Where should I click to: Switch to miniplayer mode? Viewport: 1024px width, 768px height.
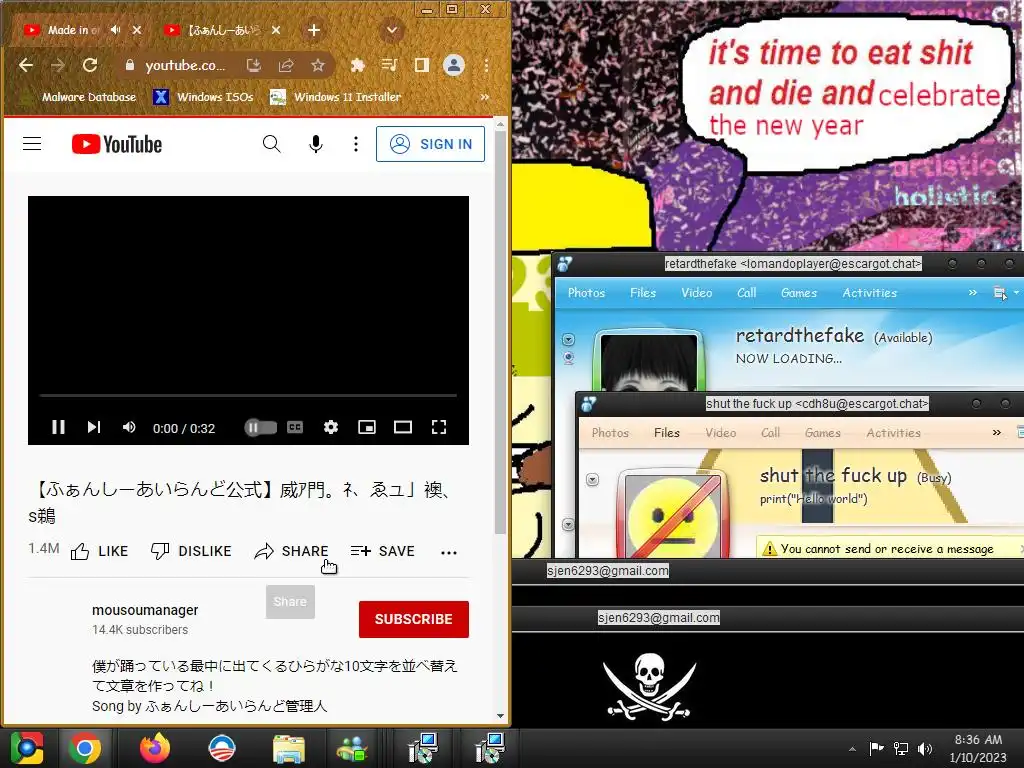(x=367, y=427)
